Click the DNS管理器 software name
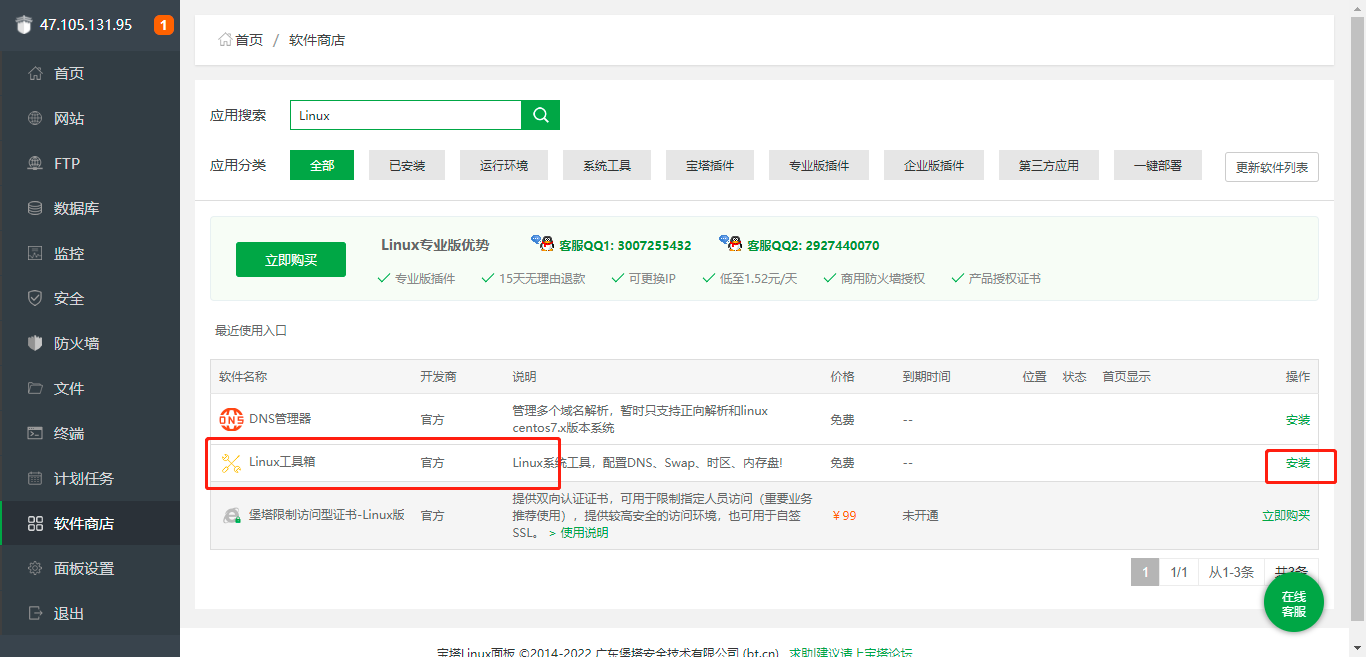 click(x=280, y=418)
